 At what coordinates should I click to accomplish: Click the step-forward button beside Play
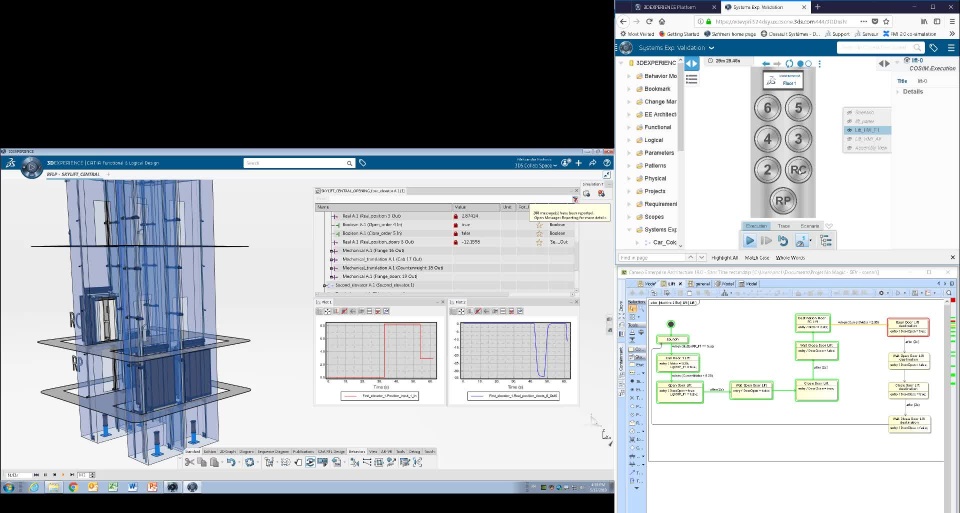(766, 241)
